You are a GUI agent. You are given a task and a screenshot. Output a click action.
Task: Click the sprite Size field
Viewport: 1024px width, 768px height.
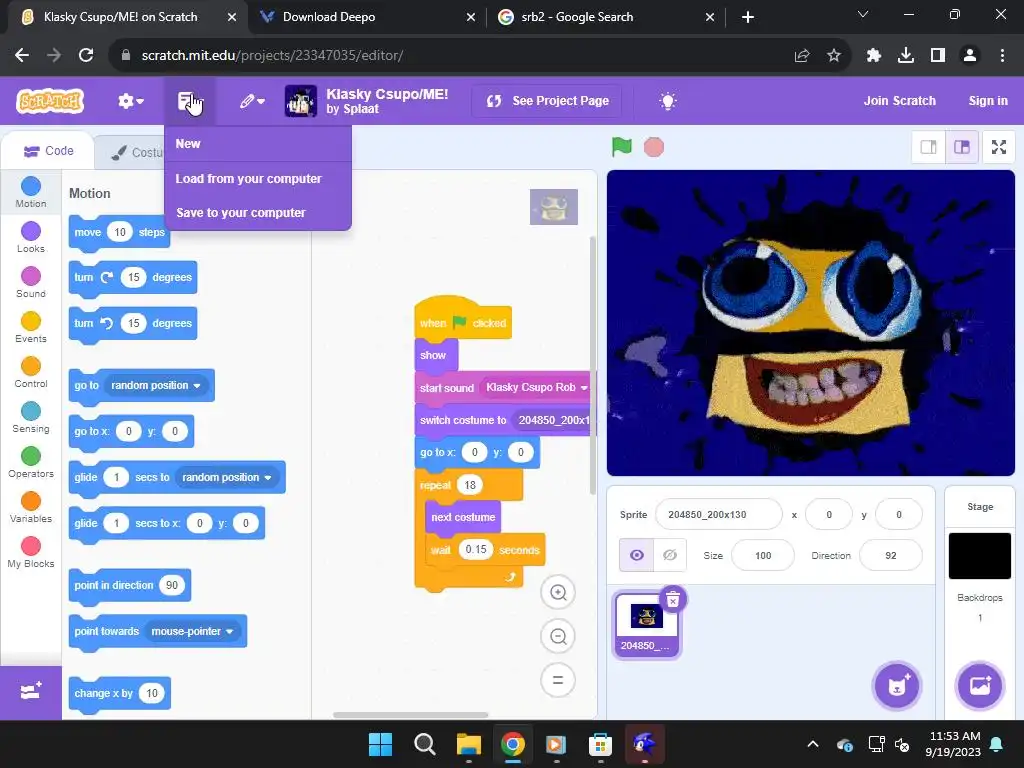tap(763, 556)
